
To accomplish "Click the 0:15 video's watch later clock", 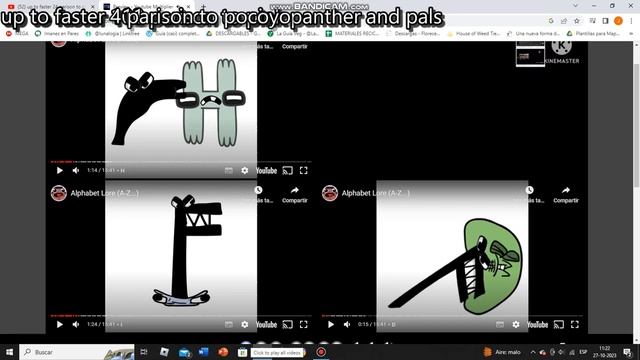I will click(529, 190).
